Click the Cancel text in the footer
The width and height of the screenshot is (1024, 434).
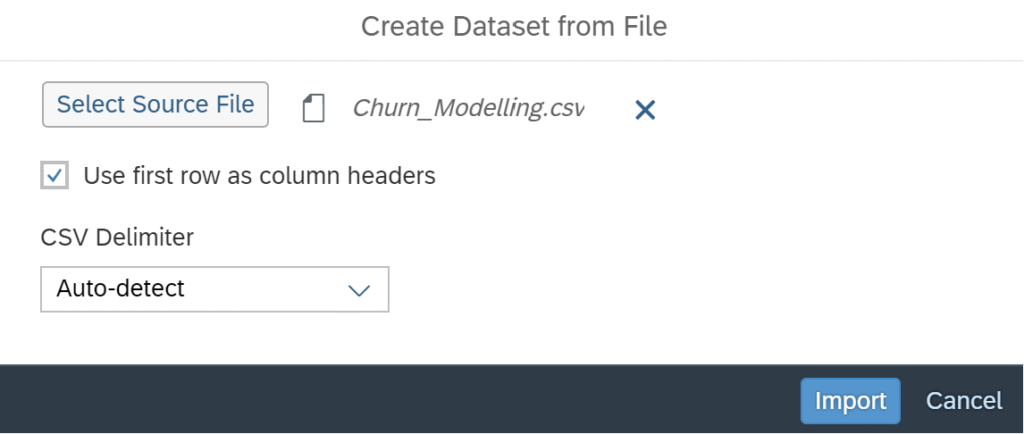coord(964,401)
